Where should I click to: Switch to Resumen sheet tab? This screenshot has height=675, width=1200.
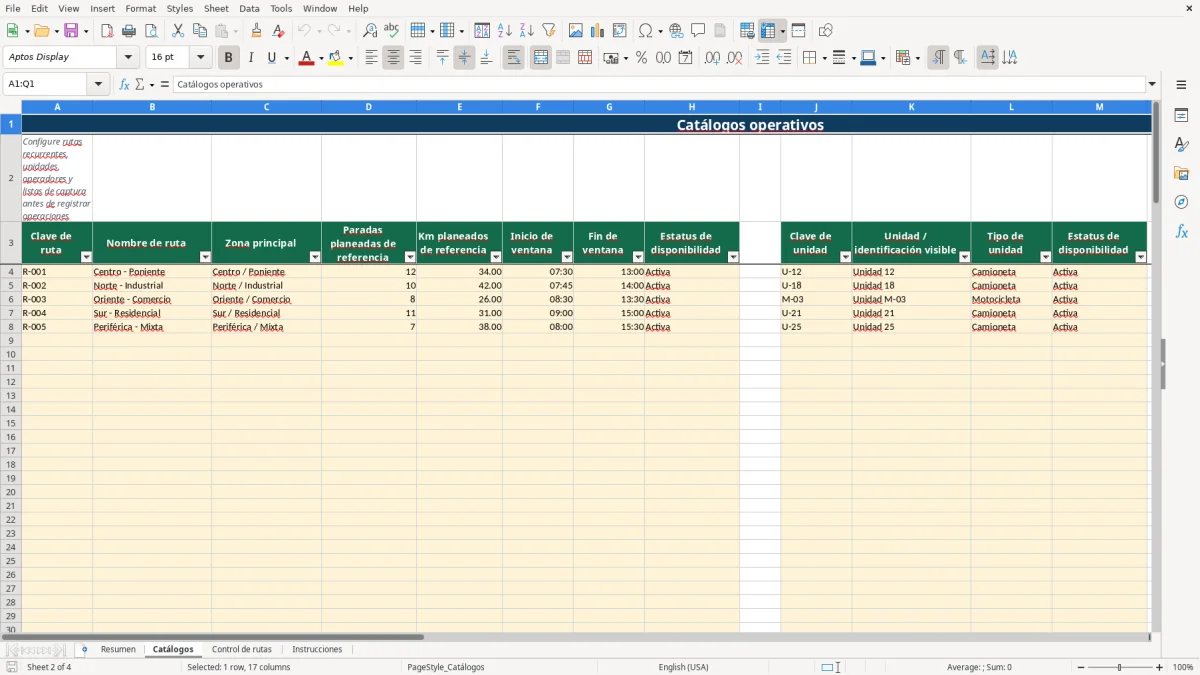click(x=118, y=649)
